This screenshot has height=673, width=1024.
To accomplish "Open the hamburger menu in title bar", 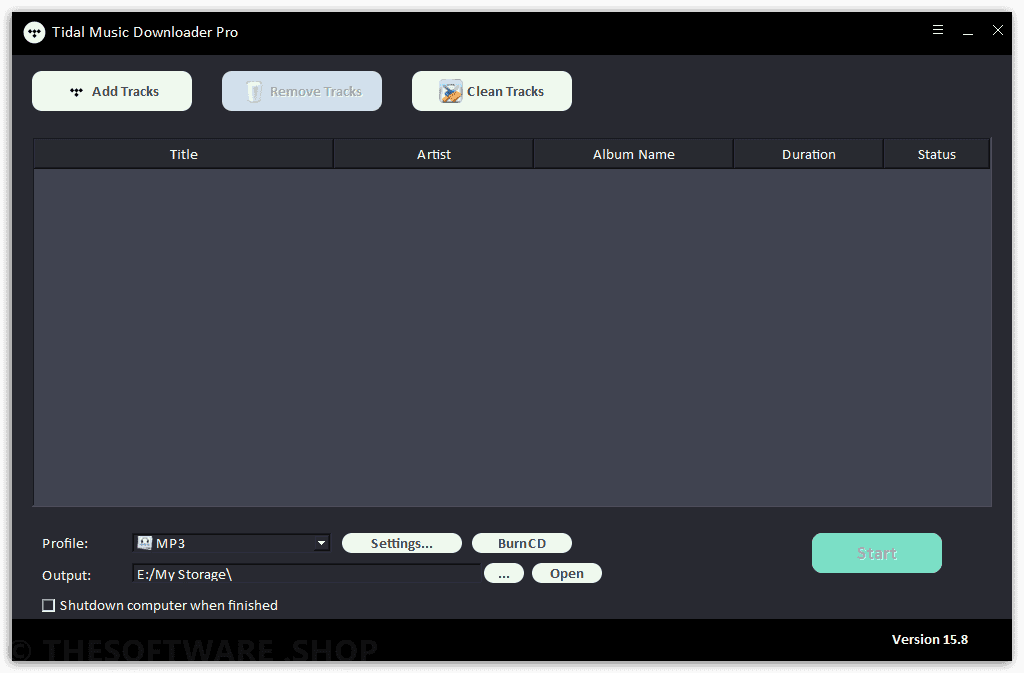I will pyautogui.click(x=938, y=30).
